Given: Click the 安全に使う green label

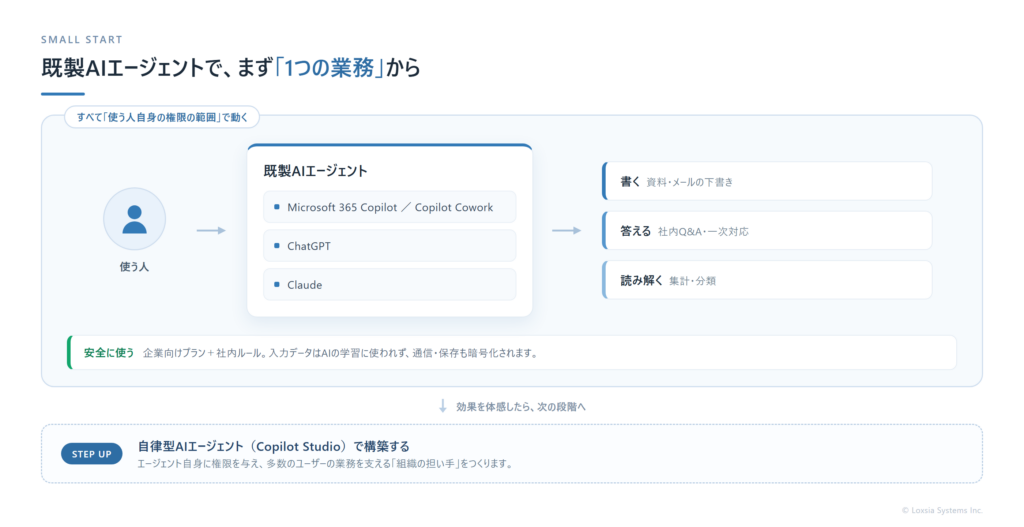Looking at the screenshot, I should pos(109,353).
